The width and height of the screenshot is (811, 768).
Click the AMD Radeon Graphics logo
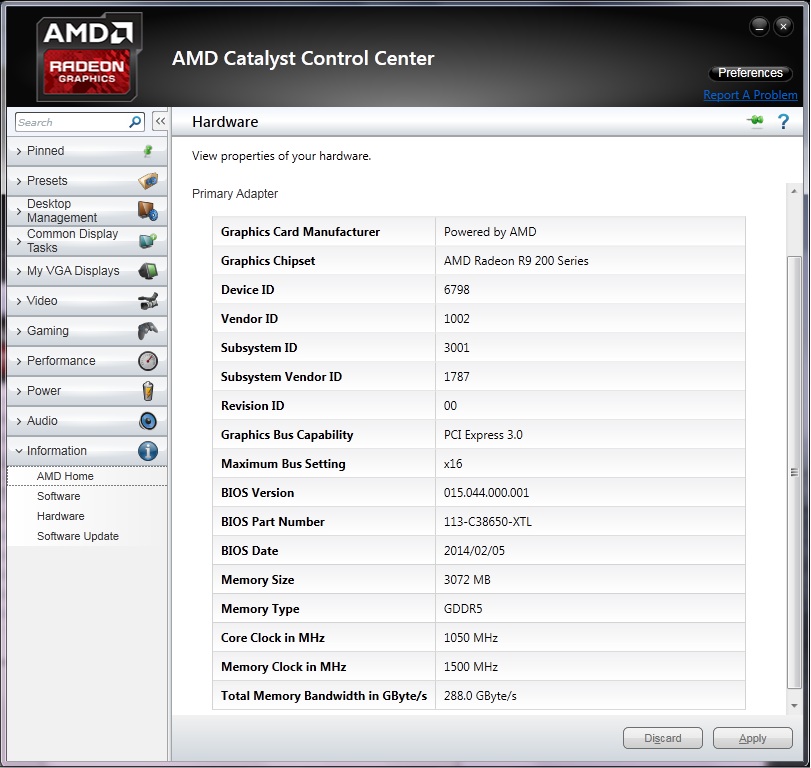[87, 57]
